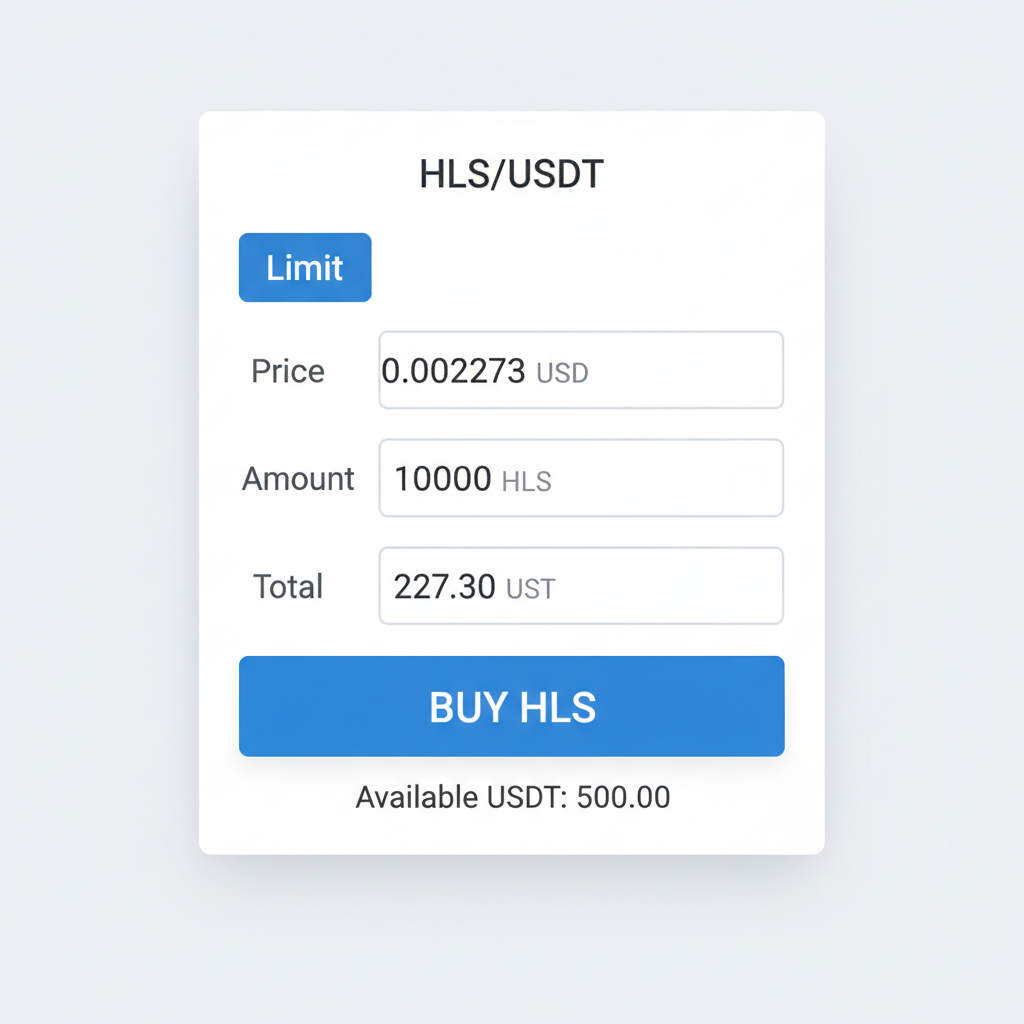Click the Amount field label
The image size is (1024, 1024).
297,478
